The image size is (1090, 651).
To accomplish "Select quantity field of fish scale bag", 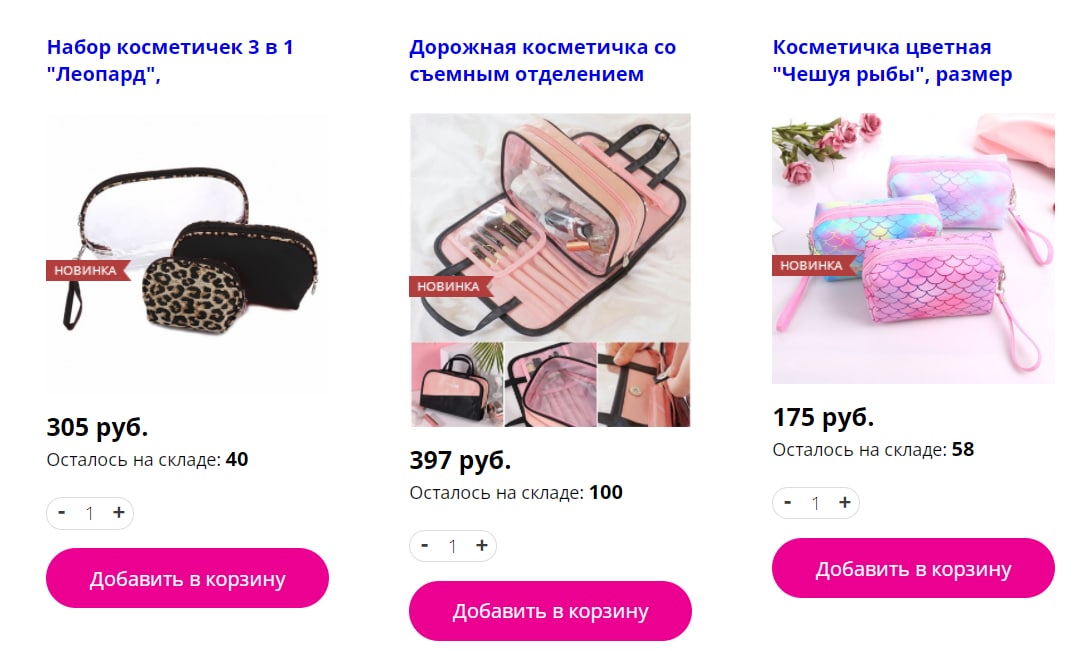I will pos(815,503).
